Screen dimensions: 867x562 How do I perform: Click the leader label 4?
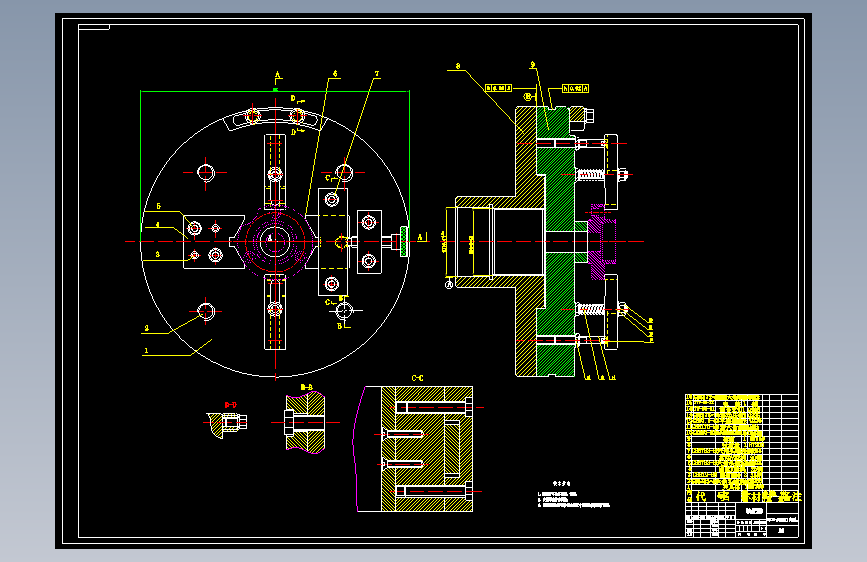click(158, 225)
